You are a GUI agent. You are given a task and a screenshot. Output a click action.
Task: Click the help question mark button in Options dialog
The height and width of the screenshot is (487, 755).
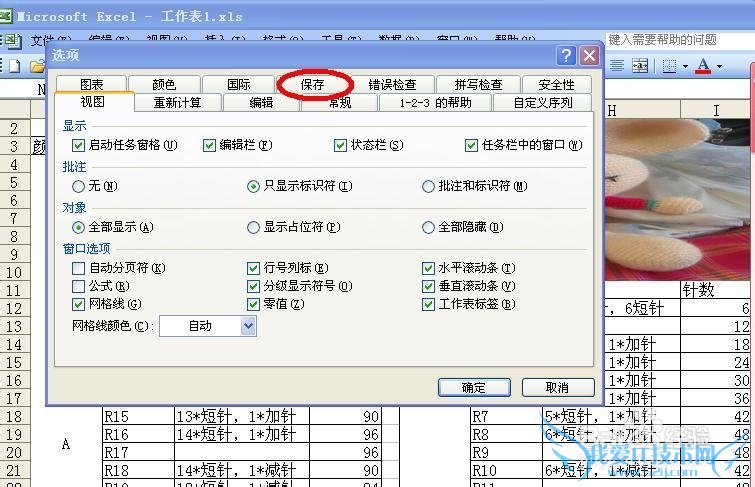(566, 56)
